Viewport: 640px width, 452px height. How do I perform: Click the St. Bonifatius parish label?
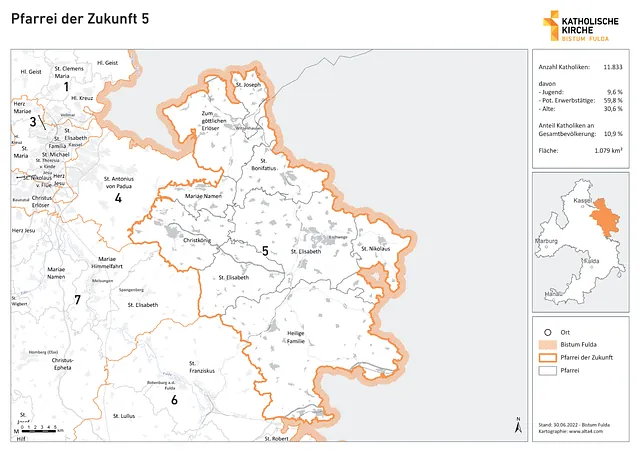tap(262, 164)
